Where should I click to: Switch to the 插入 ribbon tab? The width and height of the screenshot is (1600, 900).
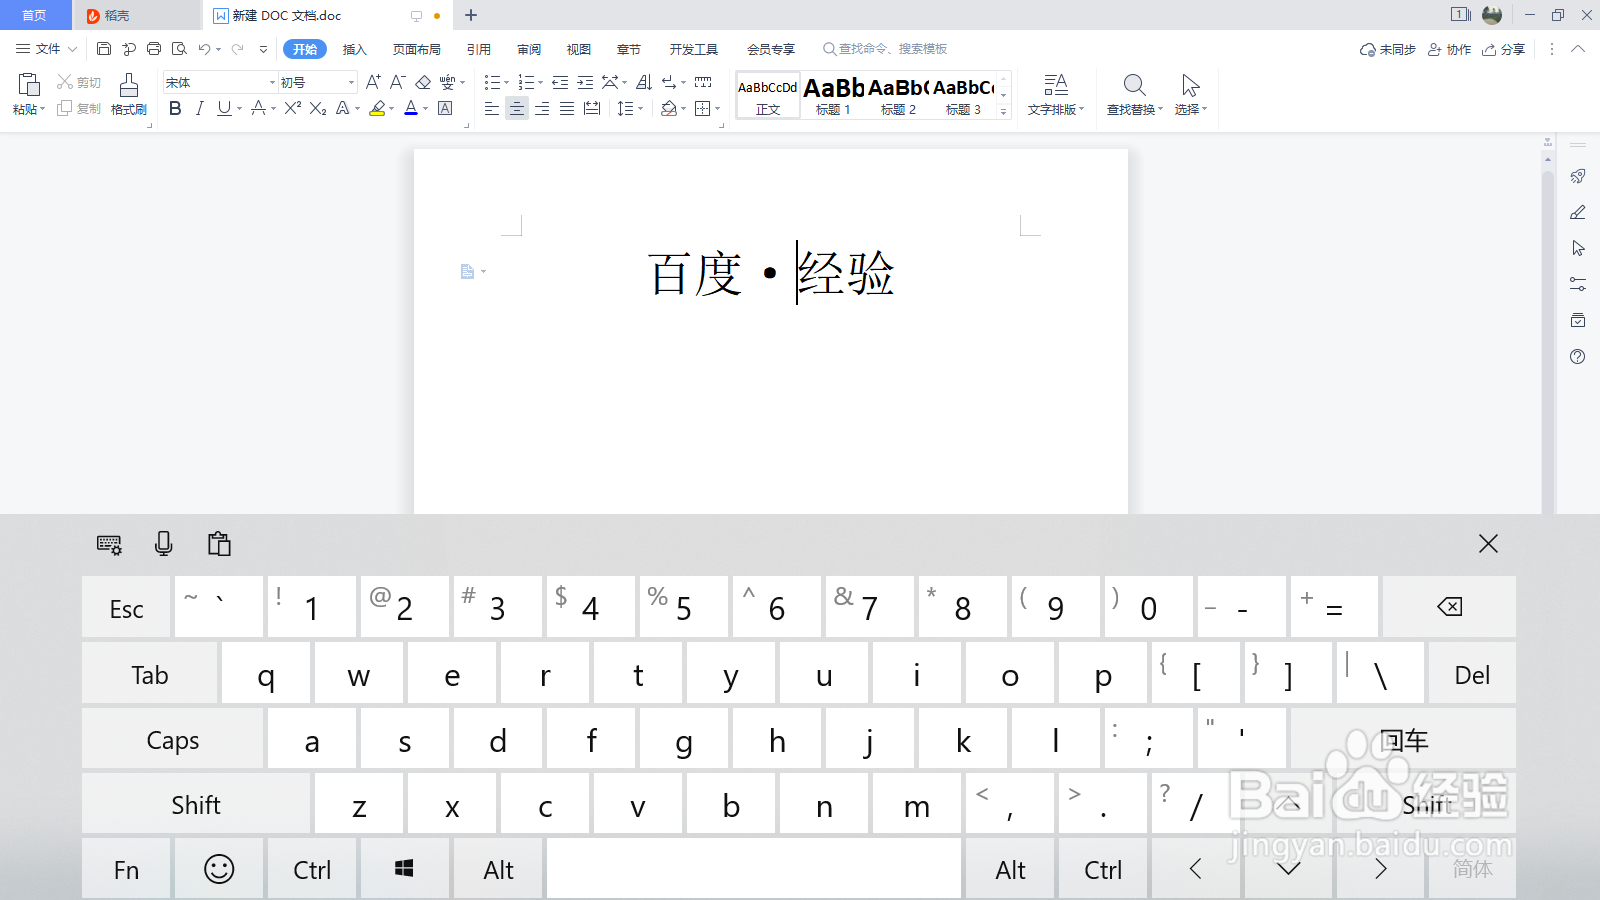click(x=355, y=49)
